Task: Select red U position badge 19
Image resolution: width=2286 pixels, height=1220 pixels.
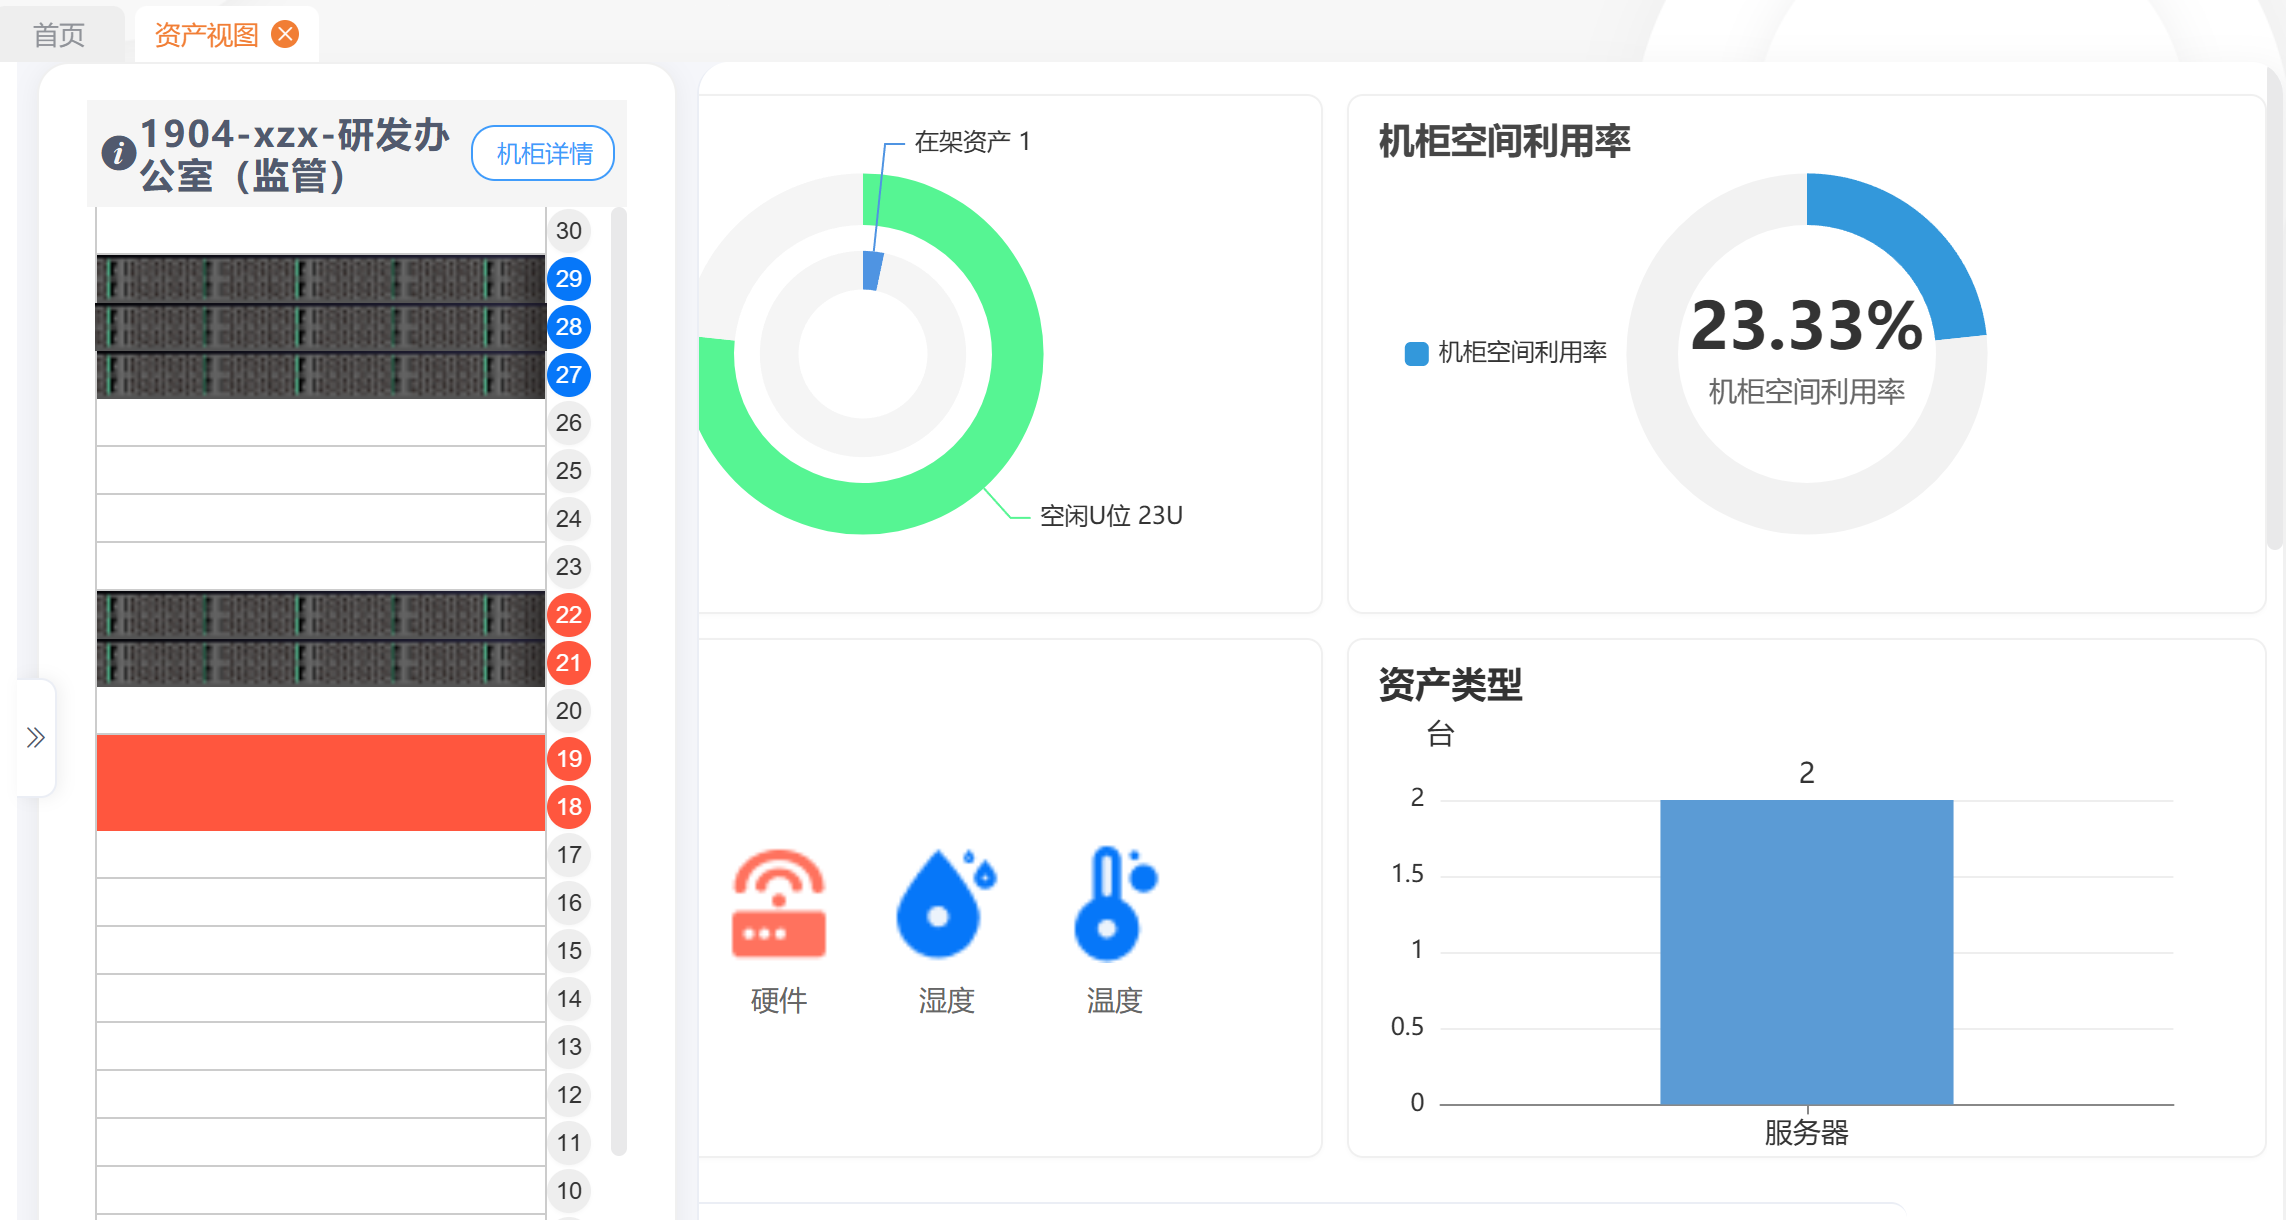Action: pyautogui.click(x=569, y=759)
